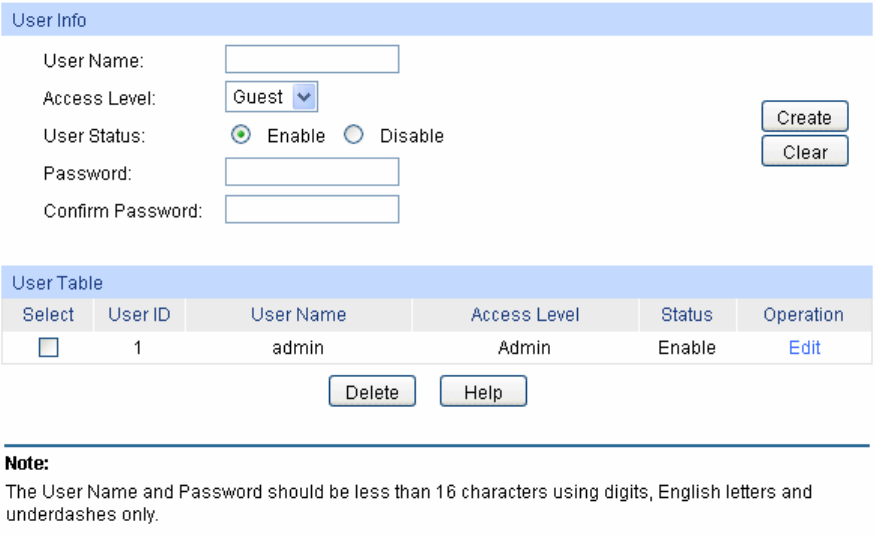876x536 pixels.
Task: Click the User Table section header
Action: pos(57,283)
